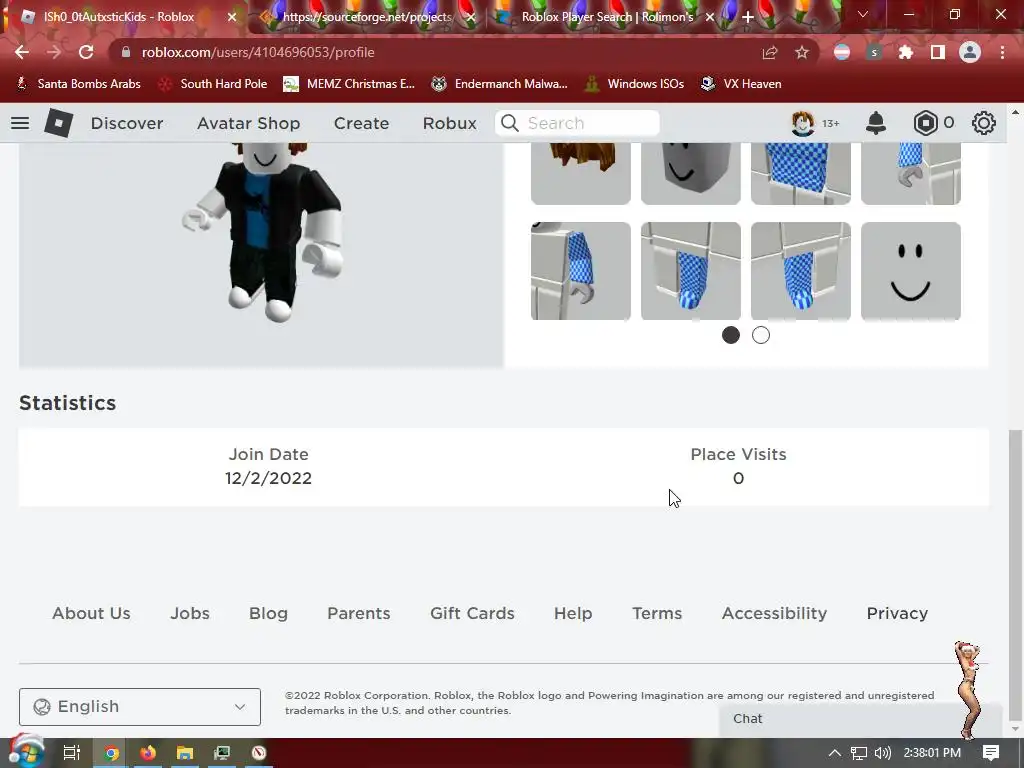
Task: Open the Create menu item
Action: [x=361, y=123]
